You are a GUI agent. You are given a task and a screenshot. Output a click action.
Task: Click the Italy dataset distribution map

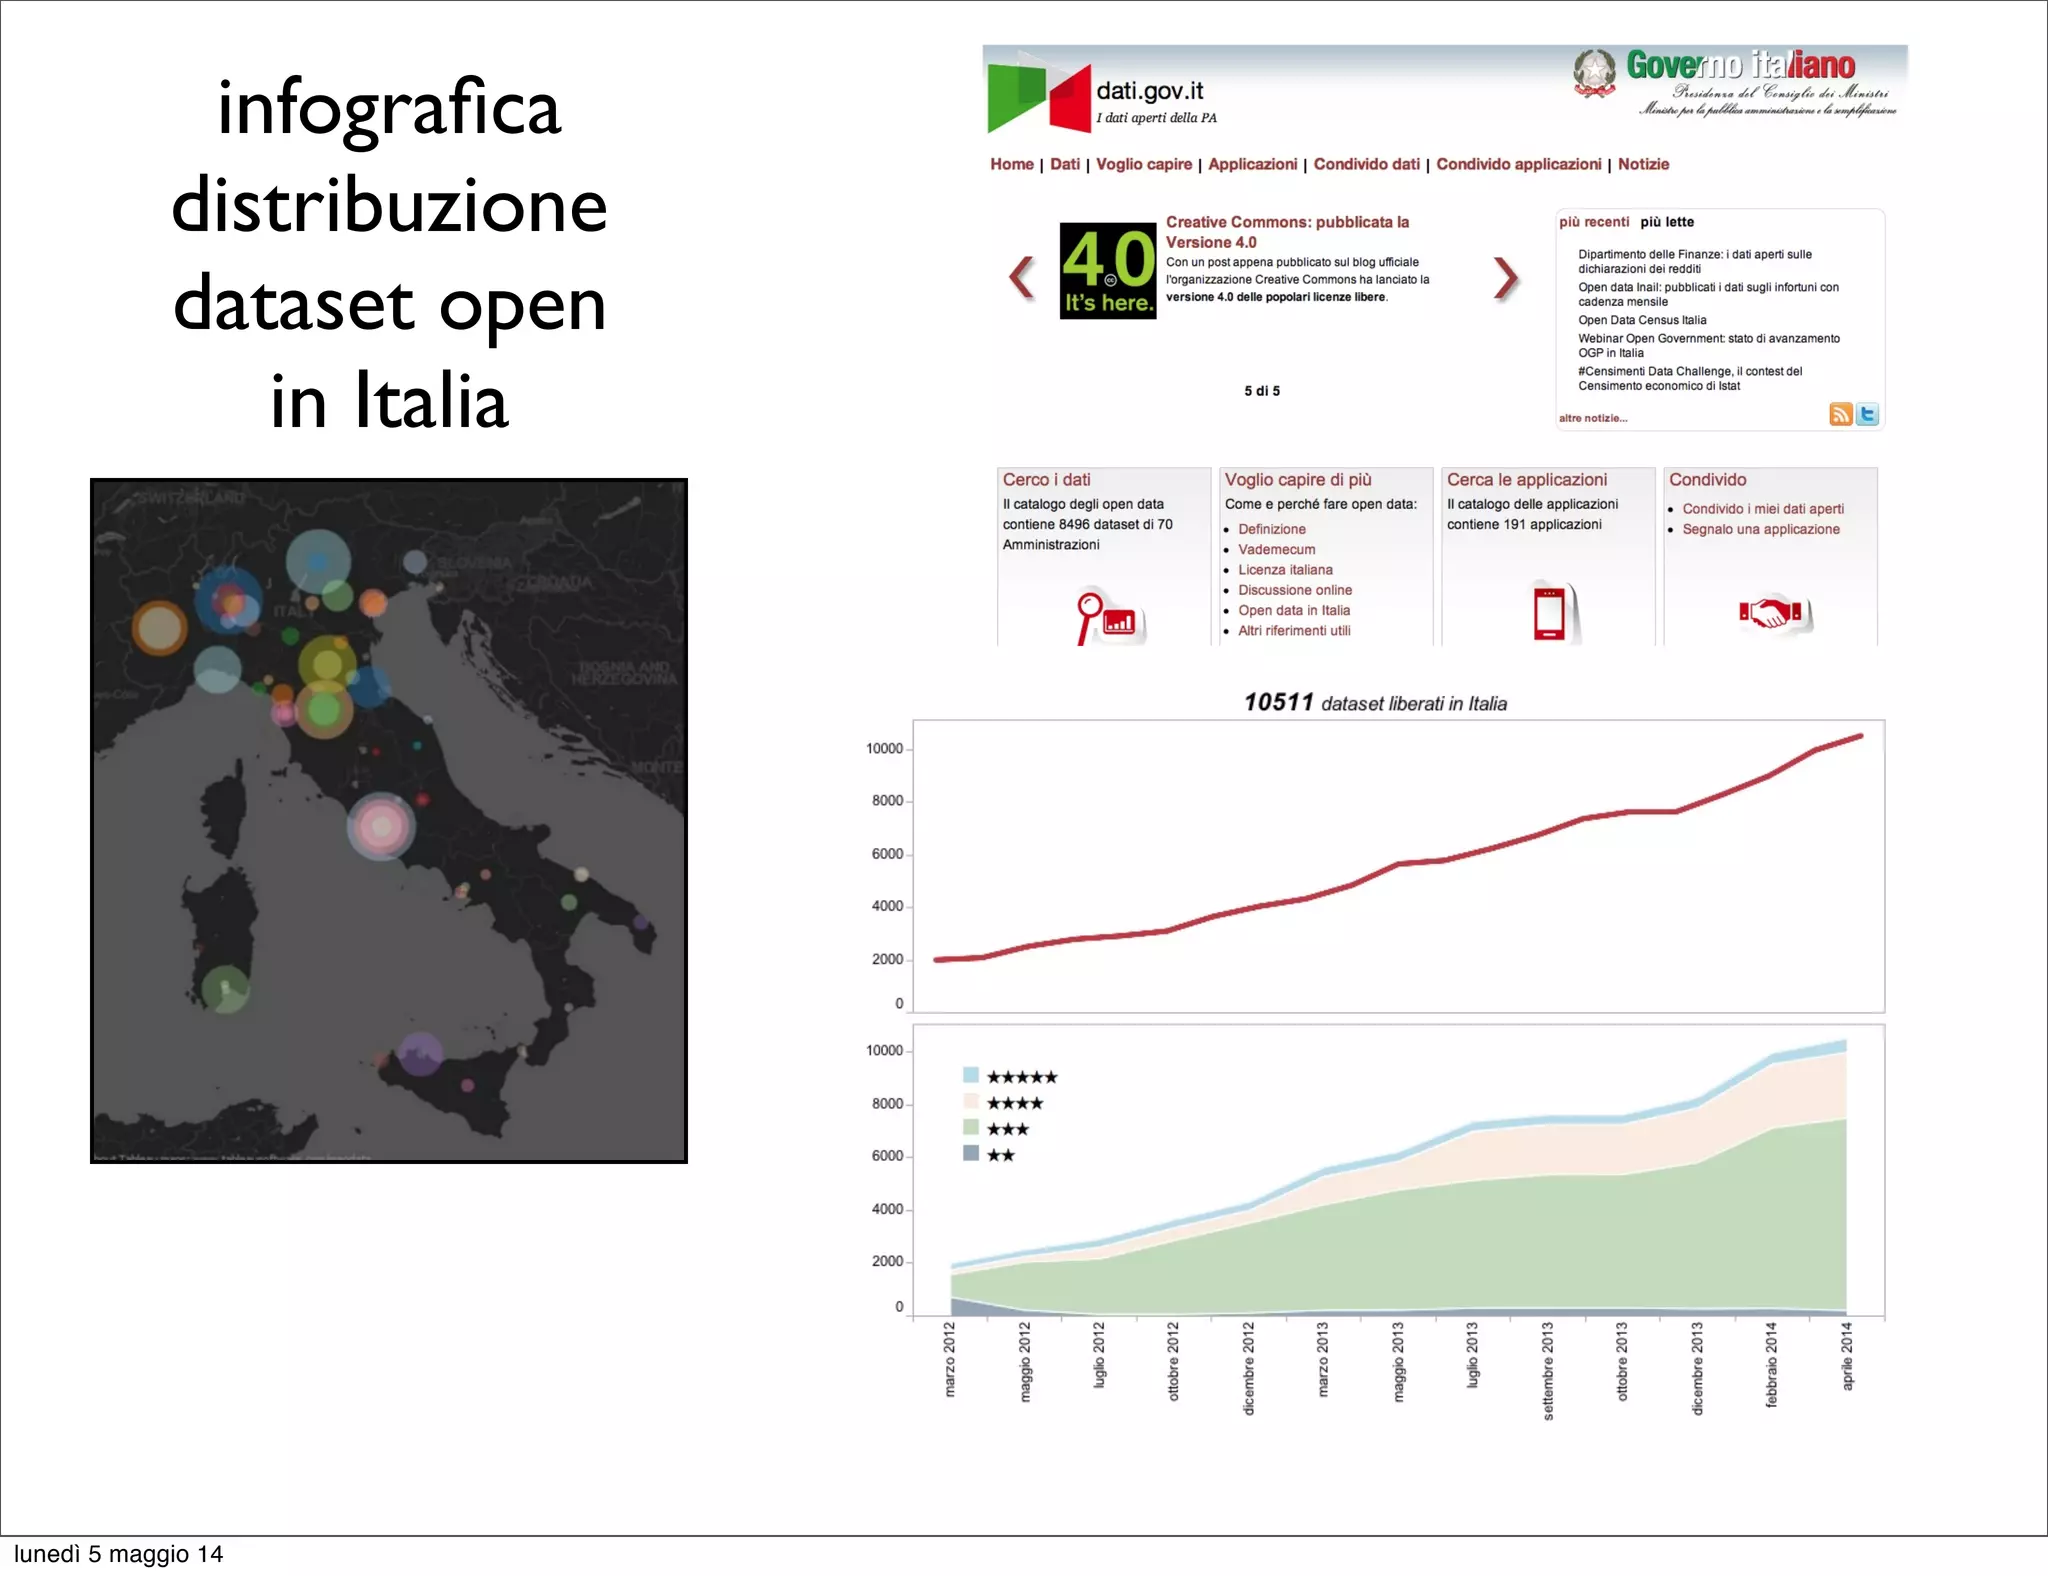tap(389, 821)
